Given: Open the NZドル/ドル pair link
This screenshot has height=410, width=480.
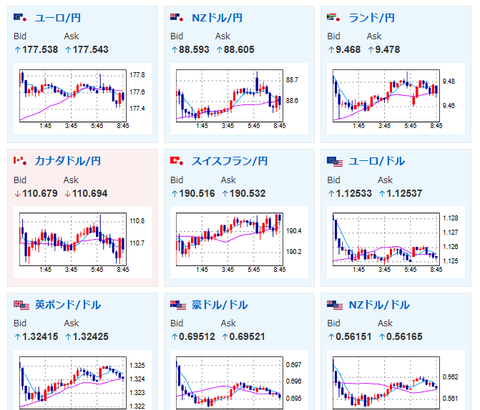Looking at the screenshot, I should coord(379,305).
